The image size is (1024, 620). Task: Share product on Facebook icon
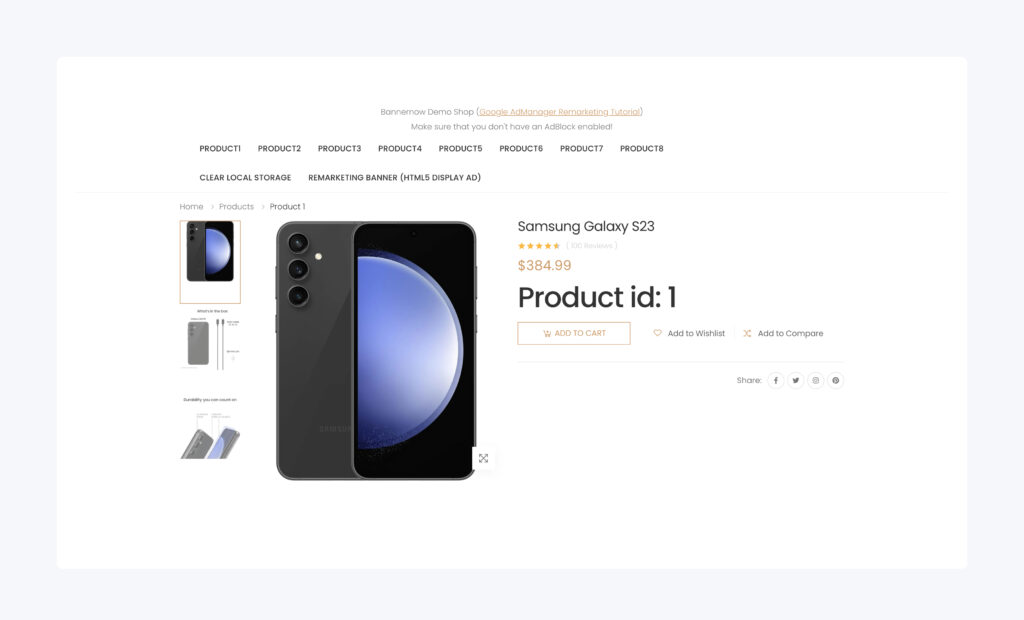775,380
